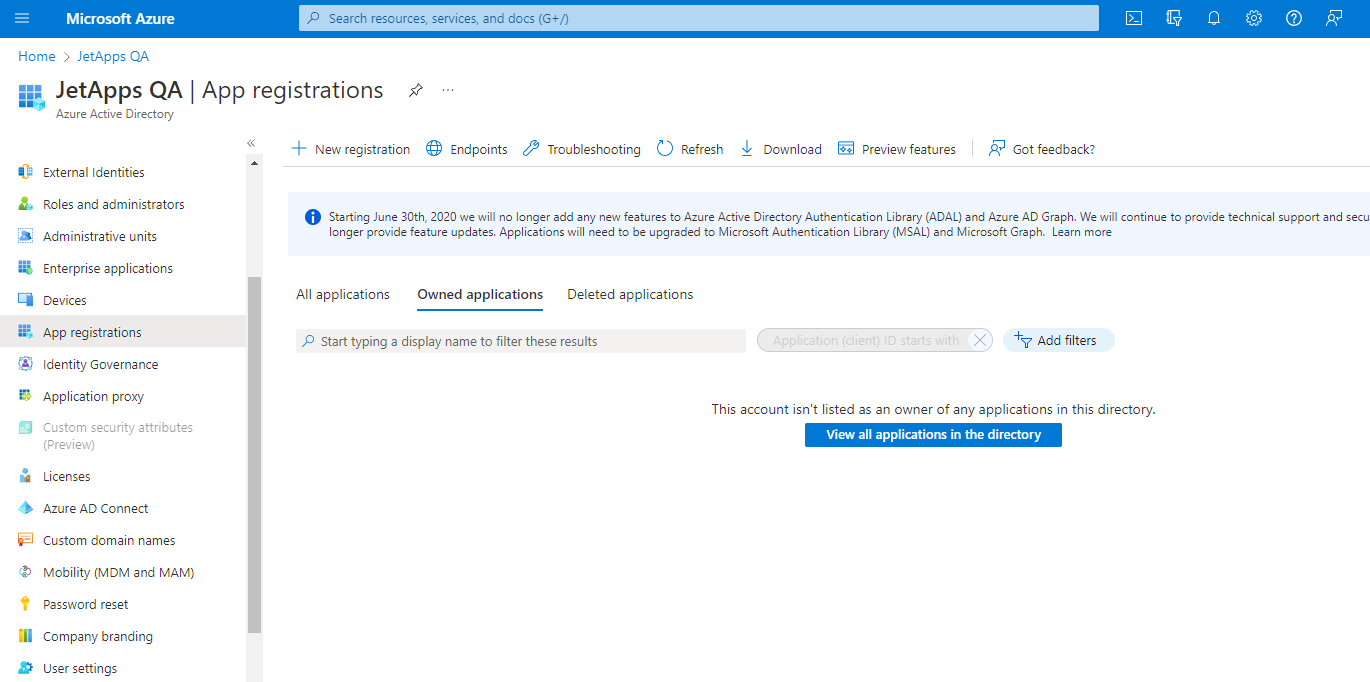
Task: Click the App registrations sidebar icon
Action: (26, 332)
